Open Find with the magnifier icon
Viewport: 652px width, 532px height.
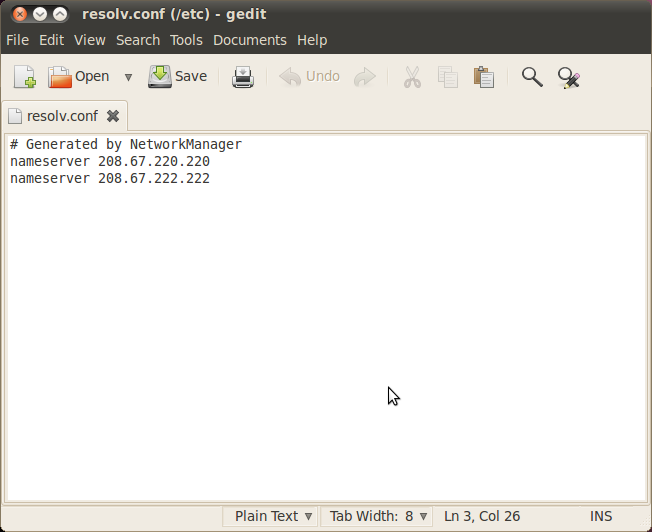tap(532, 77)
